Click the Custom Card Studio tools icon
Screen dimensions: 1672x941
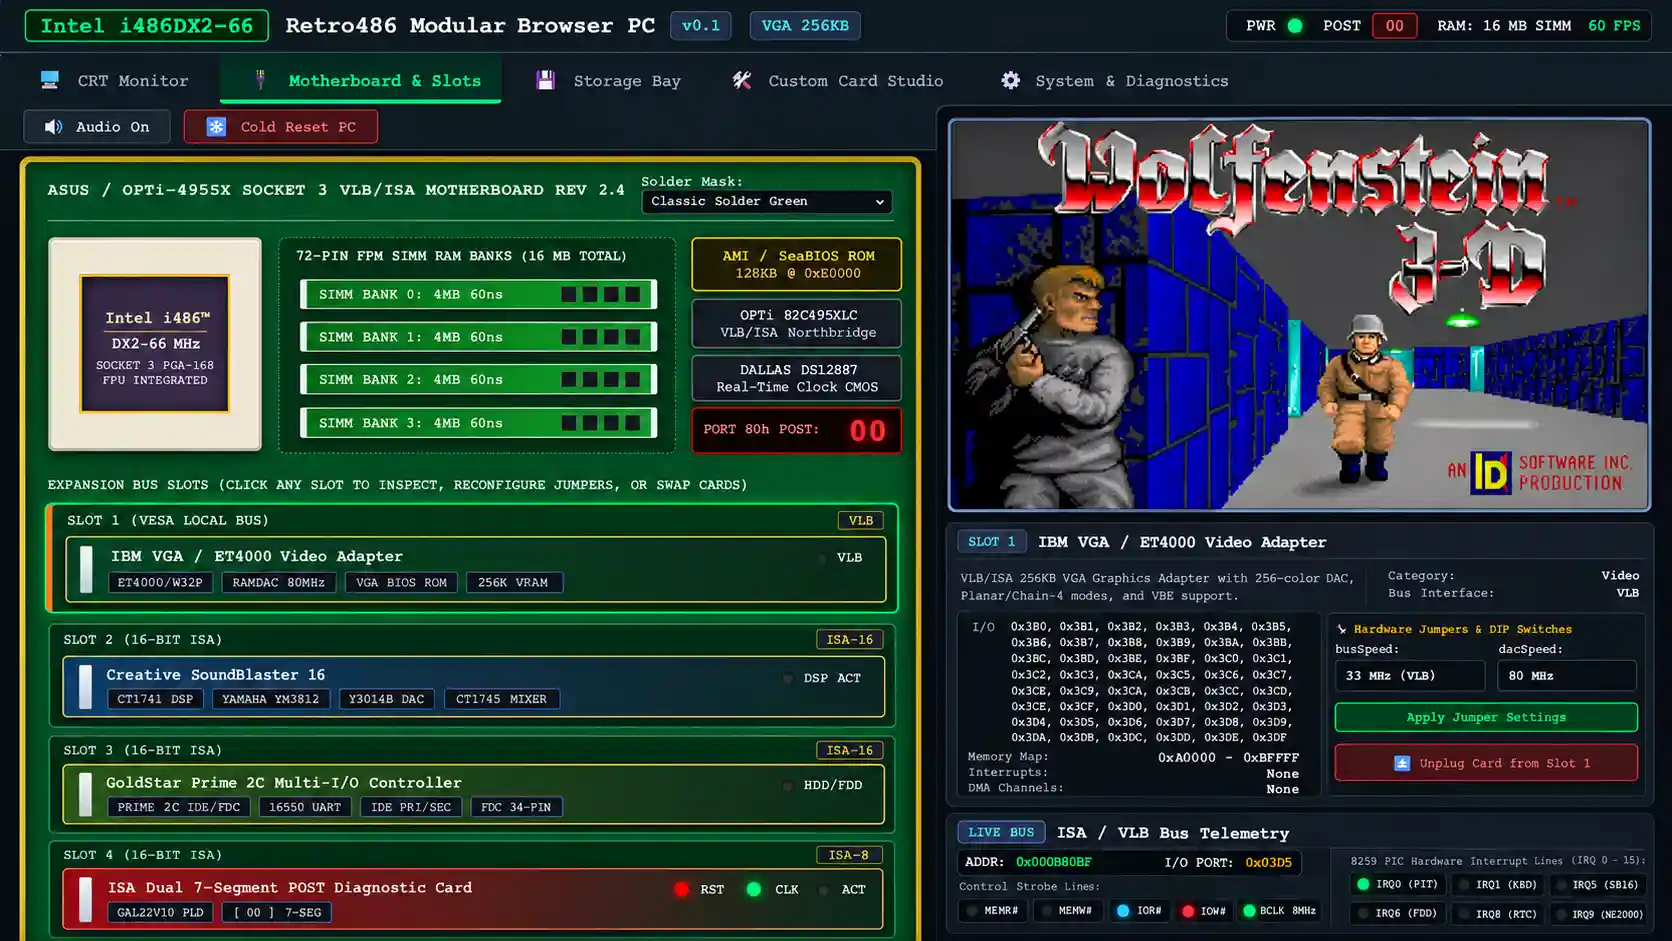click(741, 80)
